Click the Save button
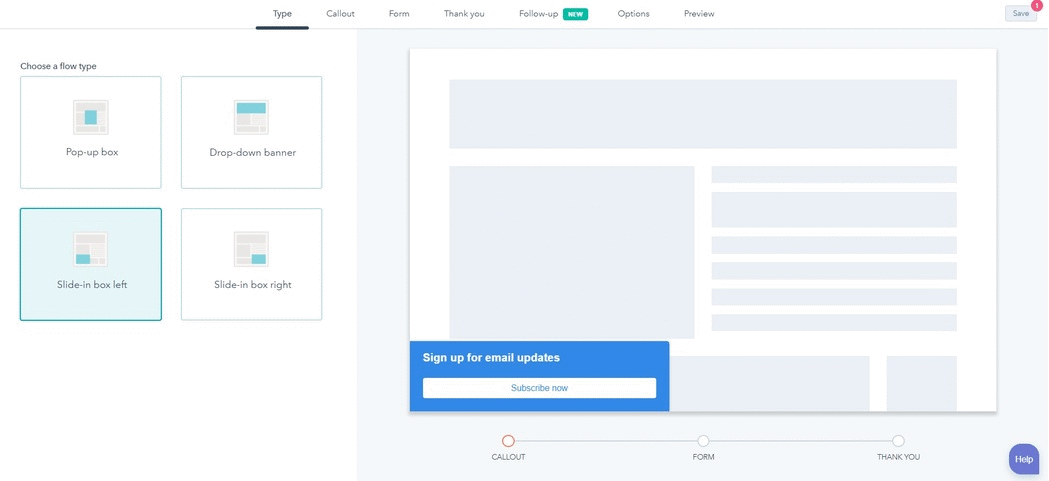 (1021, 13)
